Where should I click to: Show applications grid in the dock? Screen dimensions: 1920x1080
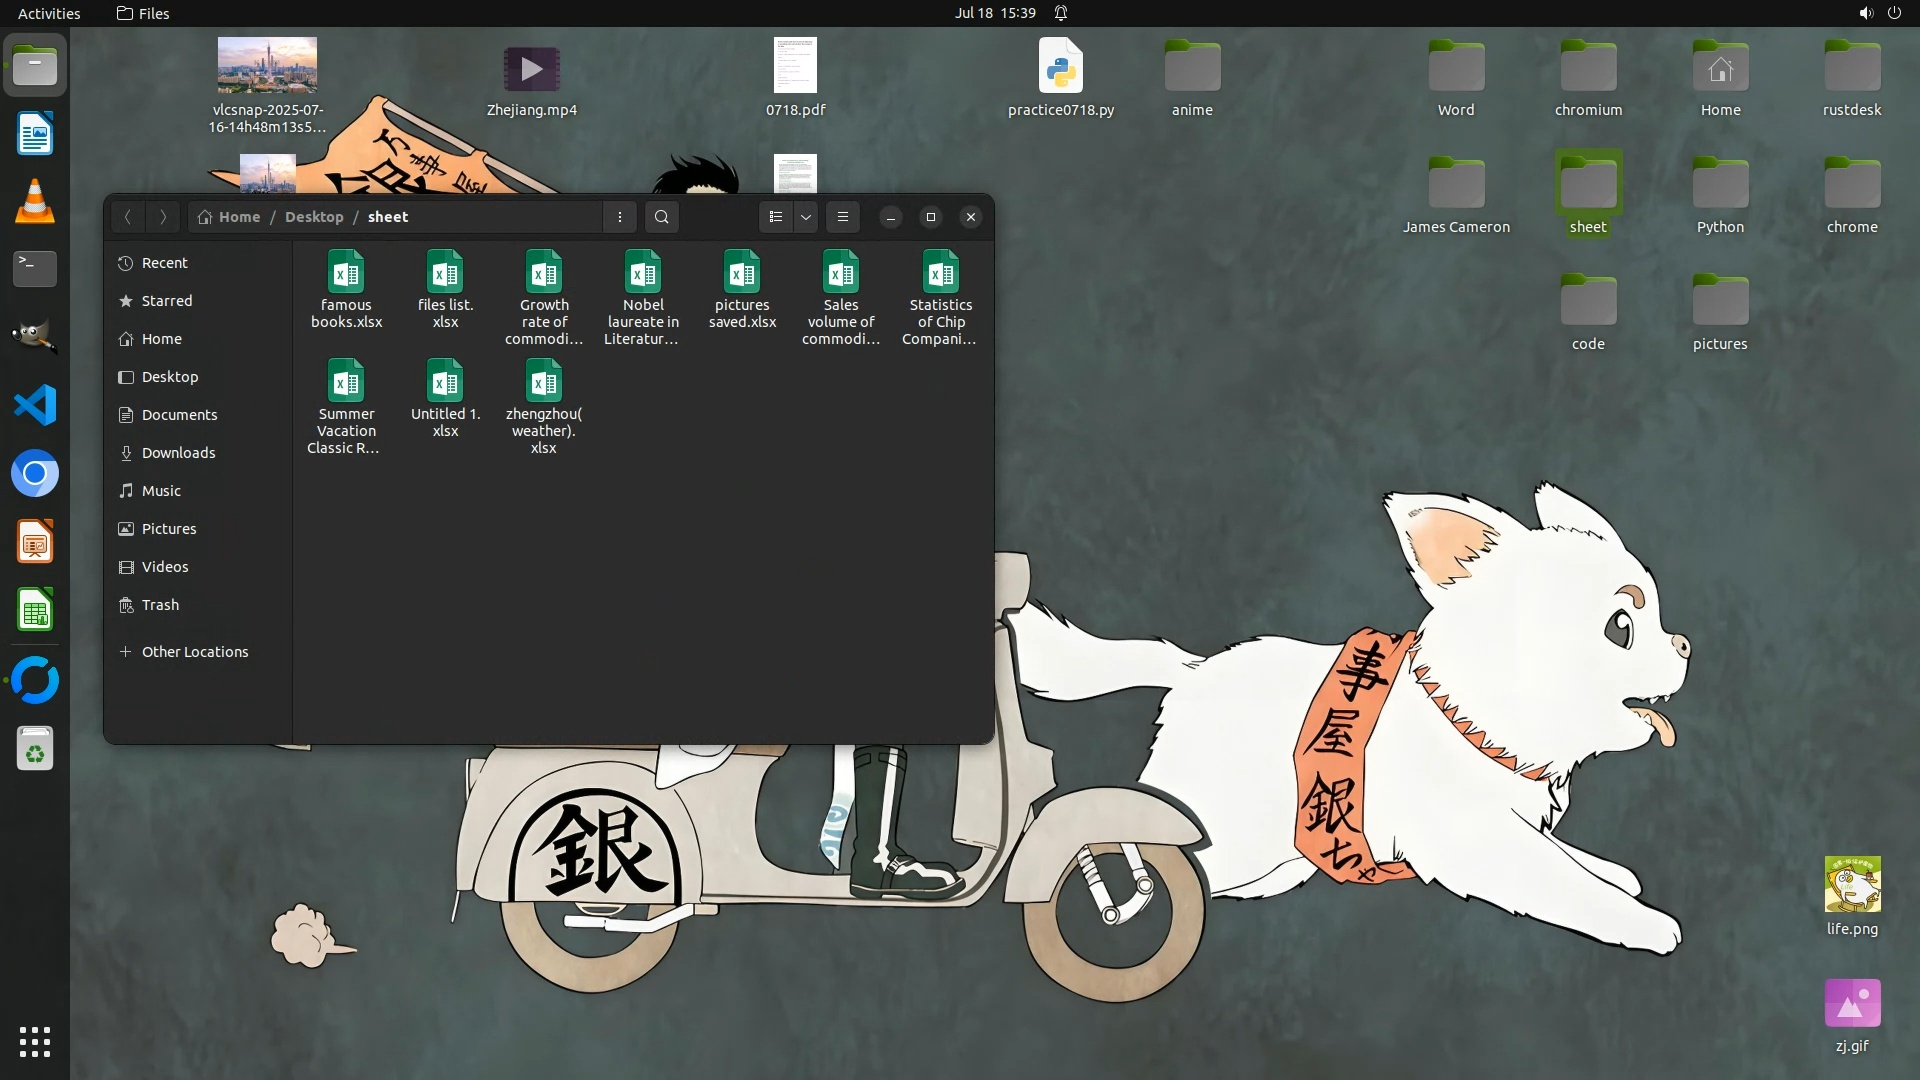tap(35, 1042)
